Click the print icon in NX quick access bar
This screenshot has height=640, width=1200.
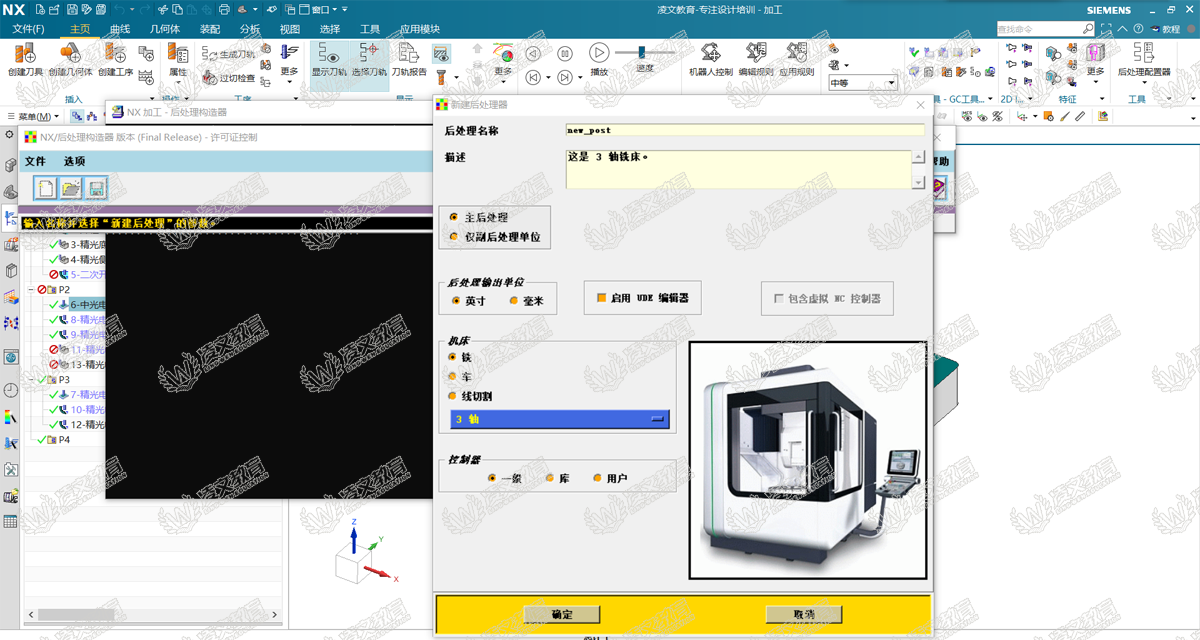tap(223, 9)
